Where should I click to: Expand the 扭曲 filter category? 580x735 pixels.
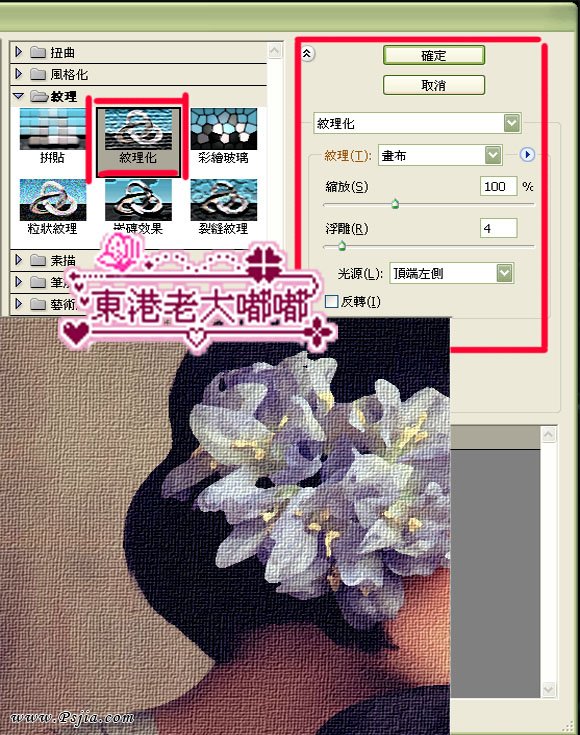pos(18,52)
